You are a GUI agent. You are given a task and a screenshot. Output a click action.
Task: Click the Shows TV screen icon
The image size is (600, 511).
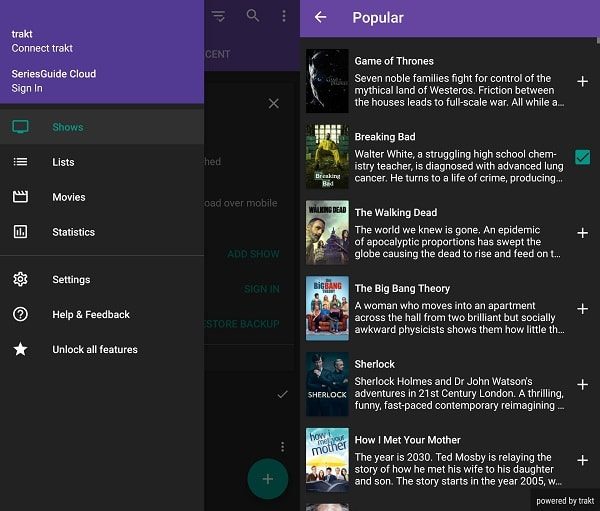point(20,127)
